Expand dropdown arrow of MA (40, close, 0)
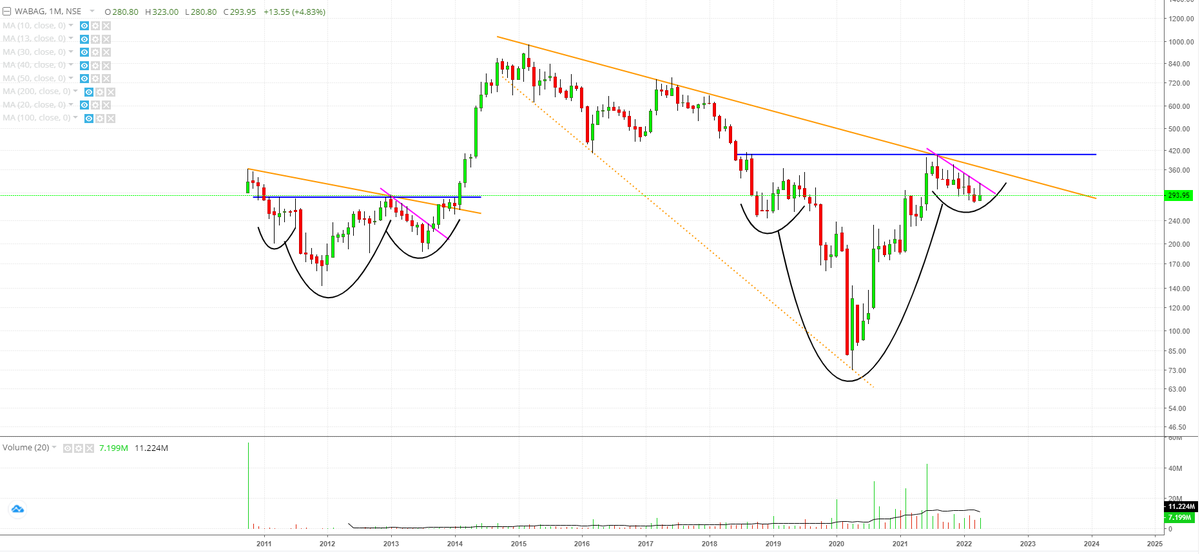Image resolution: width=1200 pixels, height=554 pixels. (x=71, y=64)
